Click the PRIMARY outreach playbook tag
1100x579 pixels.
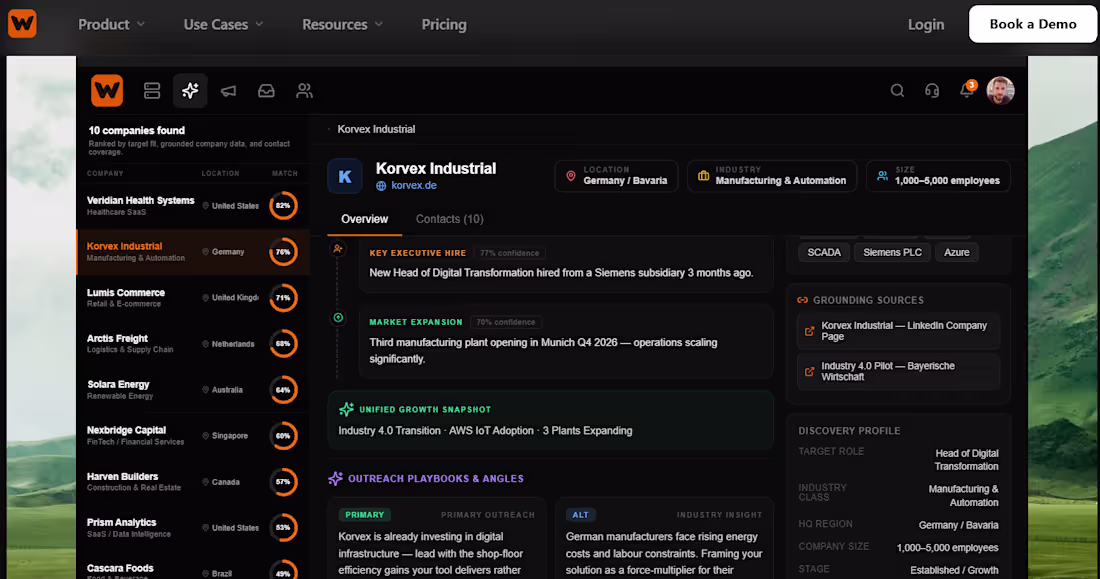[365, 515]
